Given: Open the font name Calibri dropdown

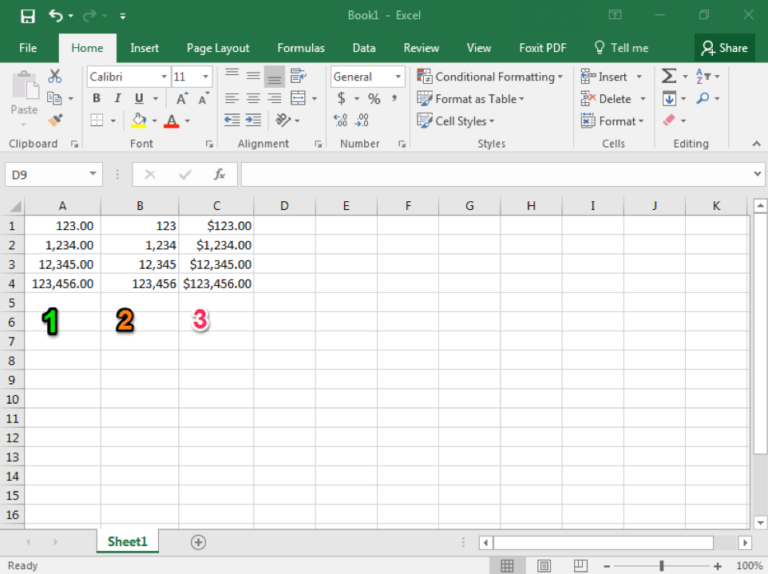Looking at the screenshot, I should click(163, 77).
